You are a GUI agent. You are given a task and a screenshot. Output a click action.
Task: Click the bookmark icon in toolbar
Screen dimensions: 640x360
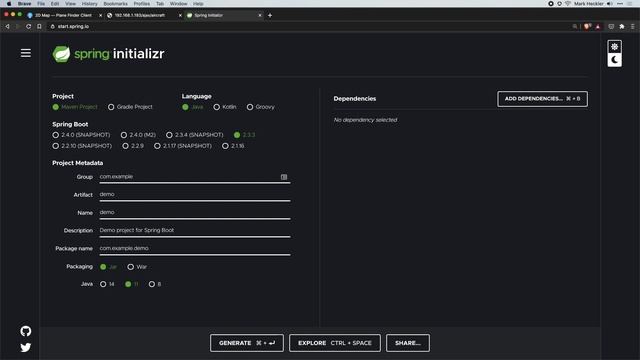point(39,27)
